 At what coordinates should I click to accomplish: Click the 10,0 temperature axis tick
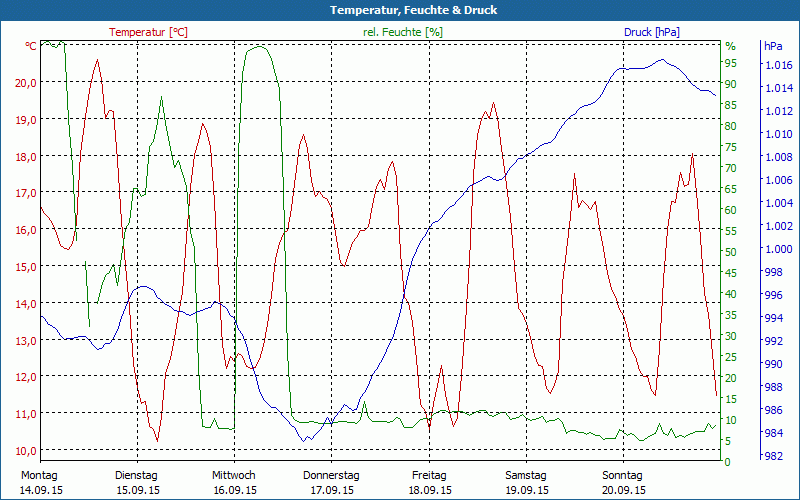25,450
